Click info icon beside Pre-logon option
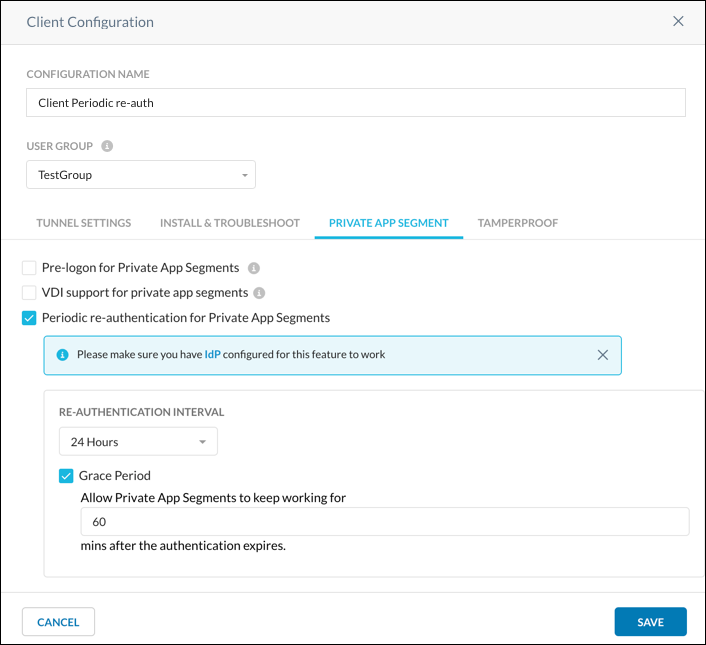 254,268
